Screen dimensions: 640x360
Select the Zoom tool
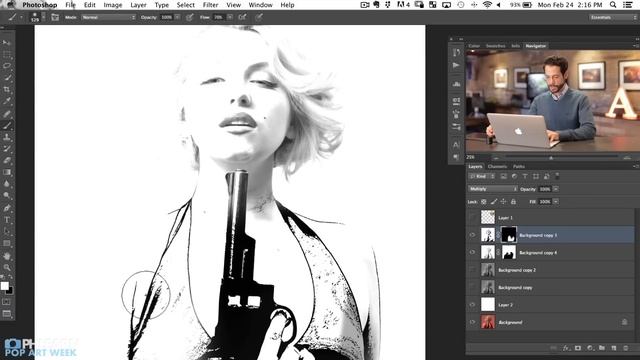[x=7, y=268]
